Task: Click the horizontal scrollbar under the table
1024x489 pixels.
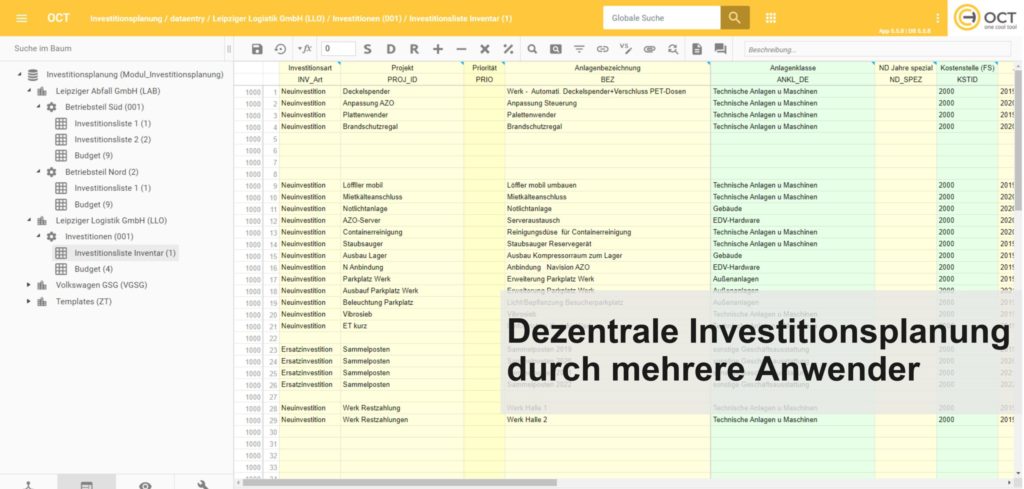Action: point(398,483)
